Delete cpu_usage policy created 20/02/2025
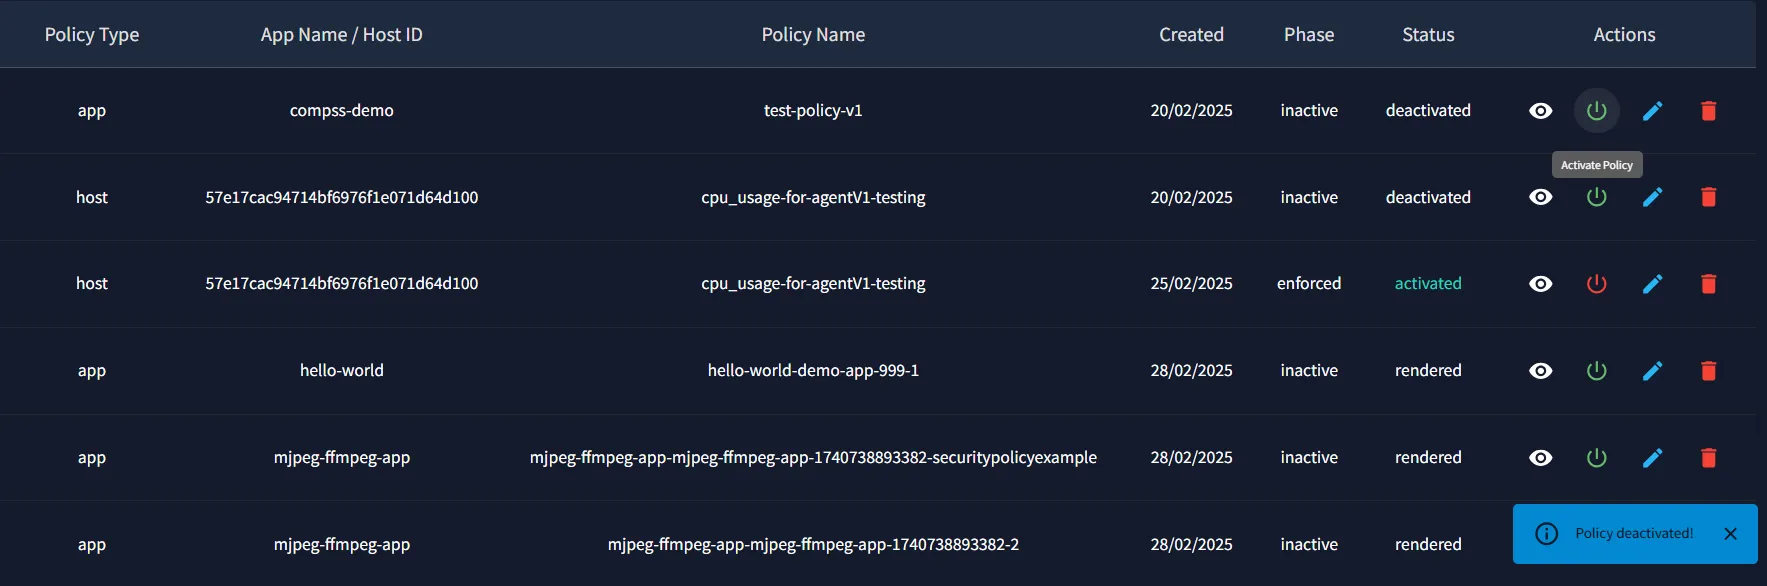The height and width of the screenshot is (586, 1767). click(x=1708, y=197)
